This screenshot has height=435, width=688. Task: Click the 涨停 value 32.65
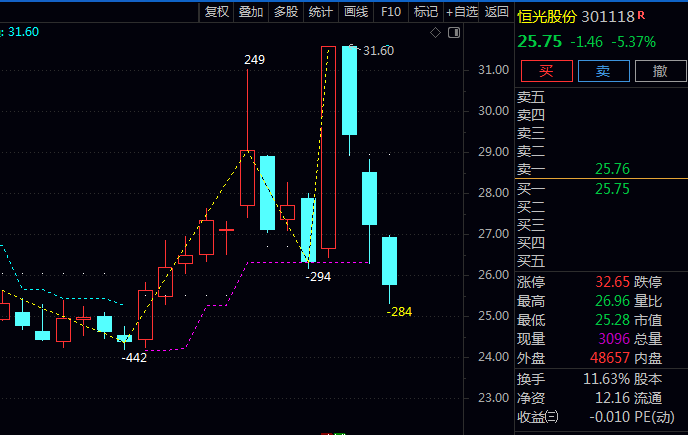pyautogui.click(x=612, y=282)
